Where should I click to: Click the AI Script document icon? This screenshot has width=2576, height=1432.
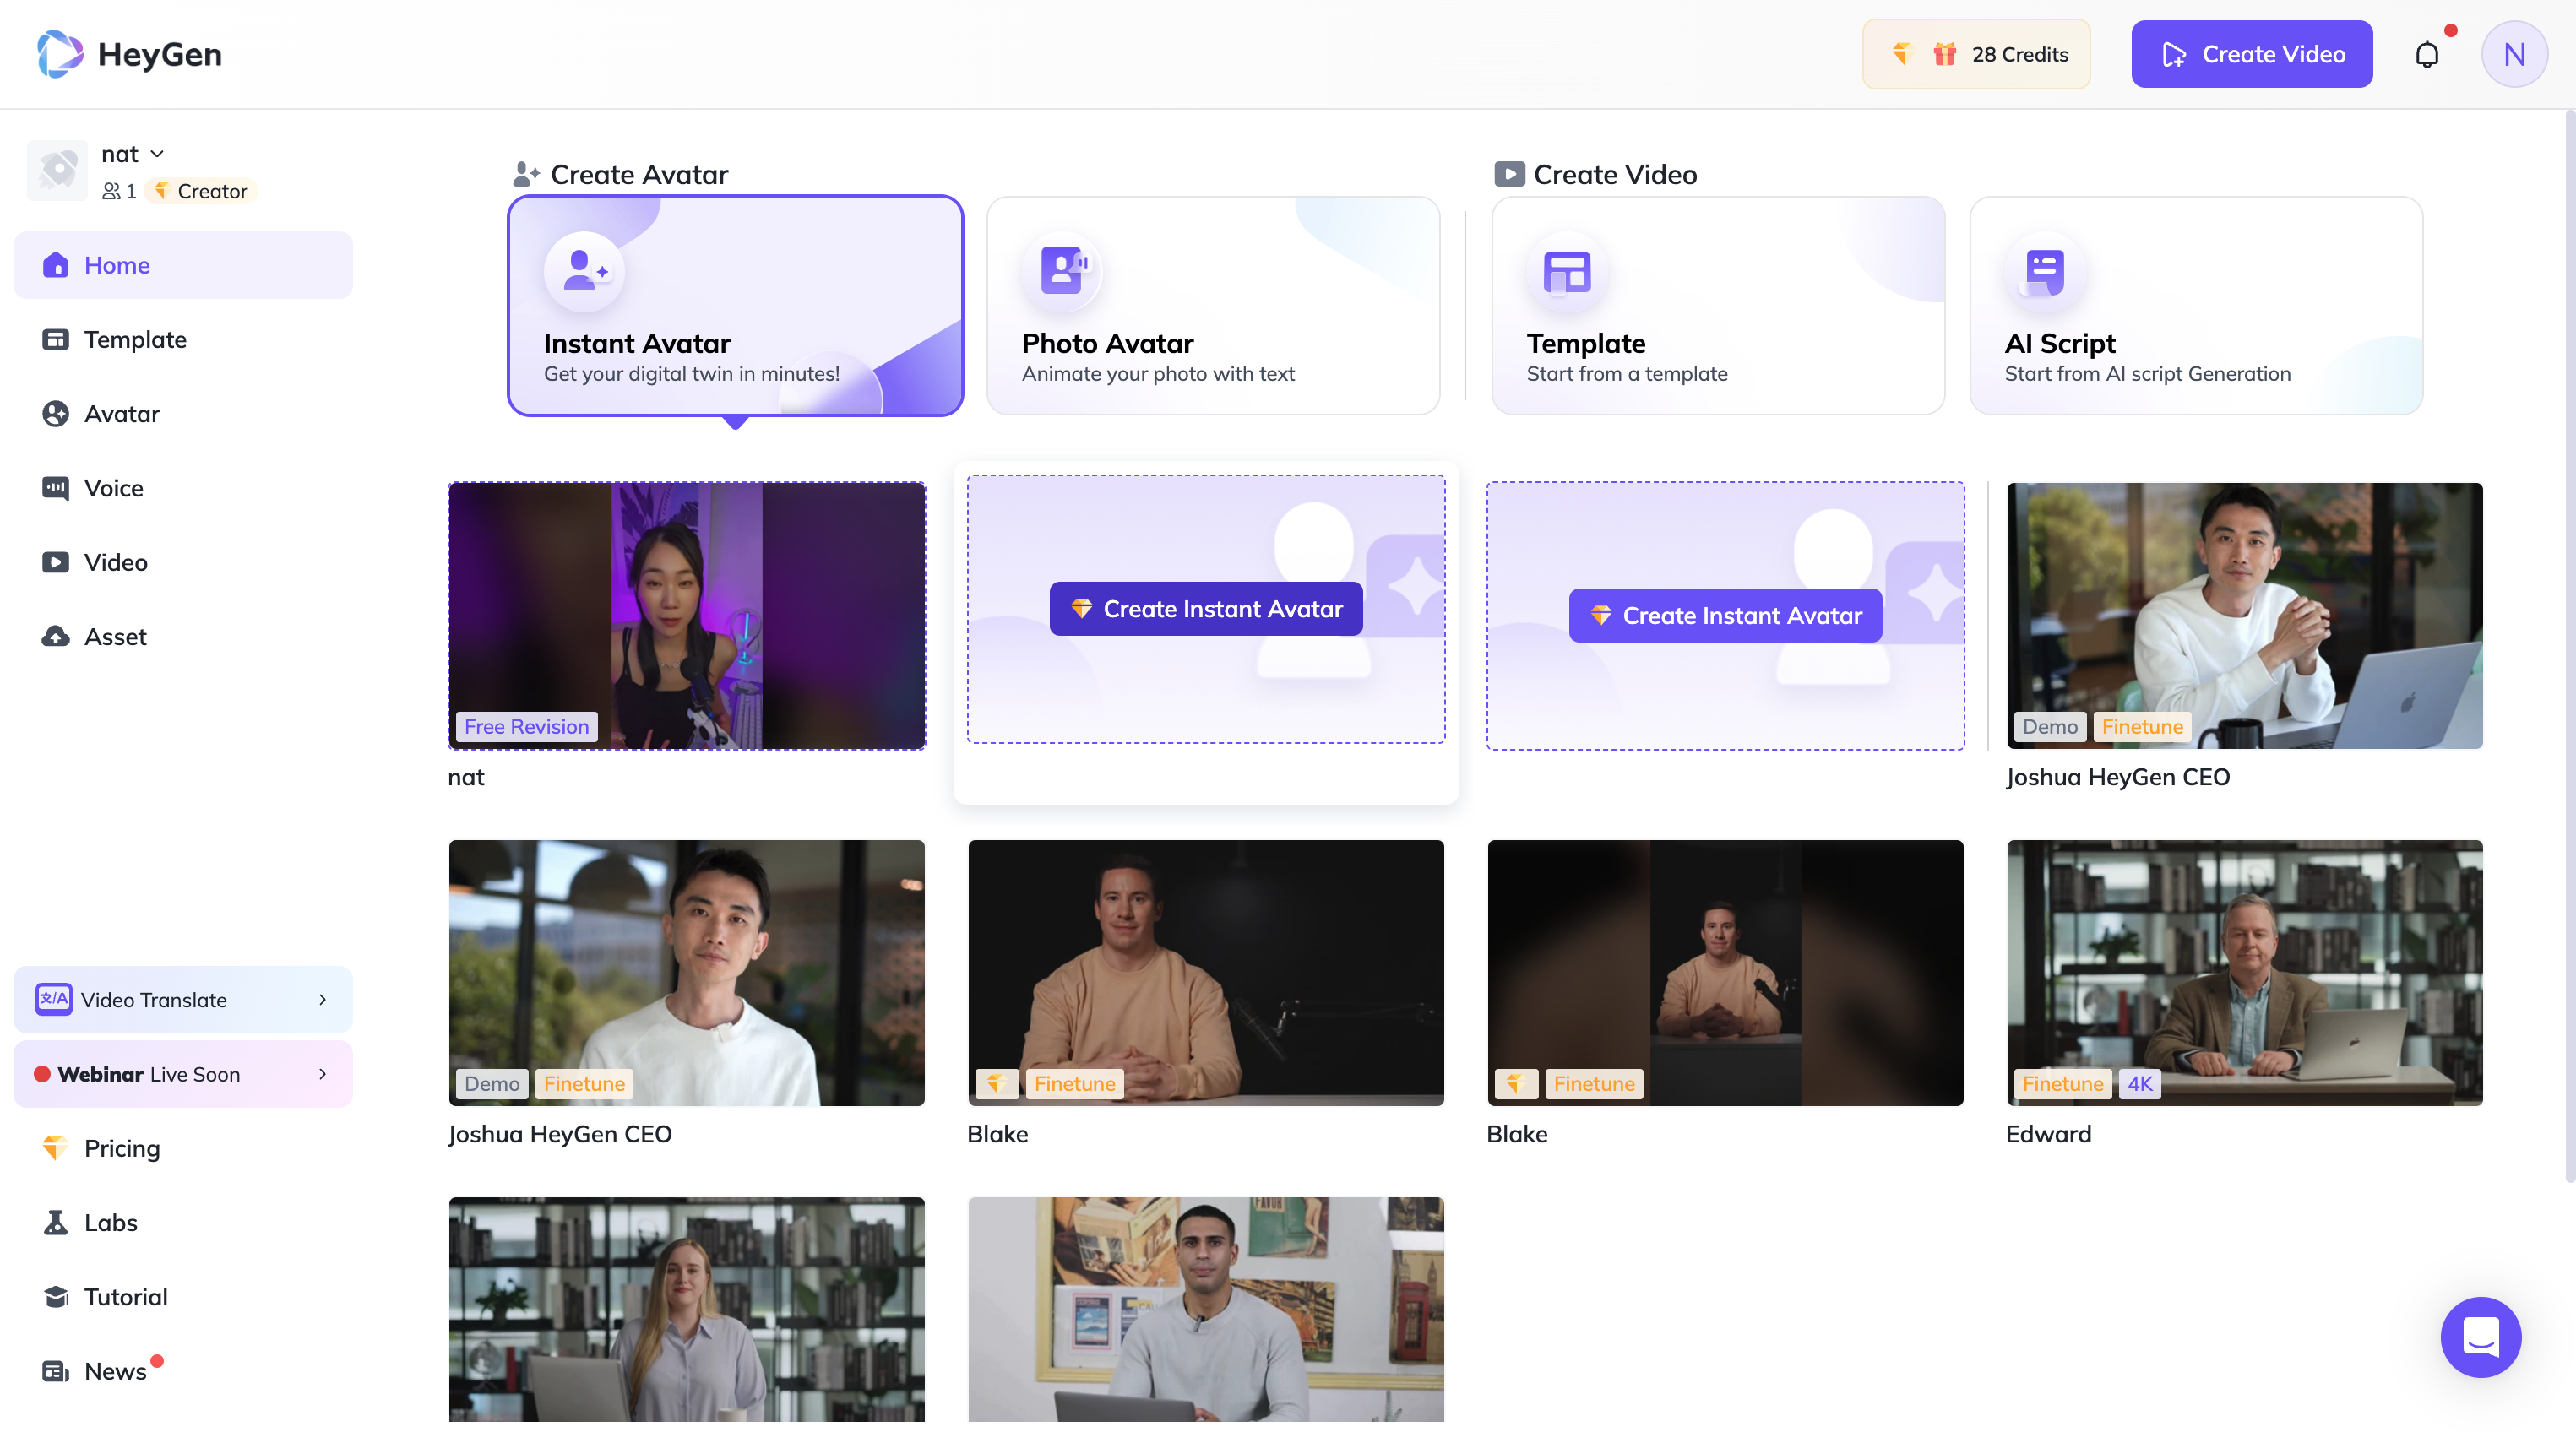coord(2045,271)
